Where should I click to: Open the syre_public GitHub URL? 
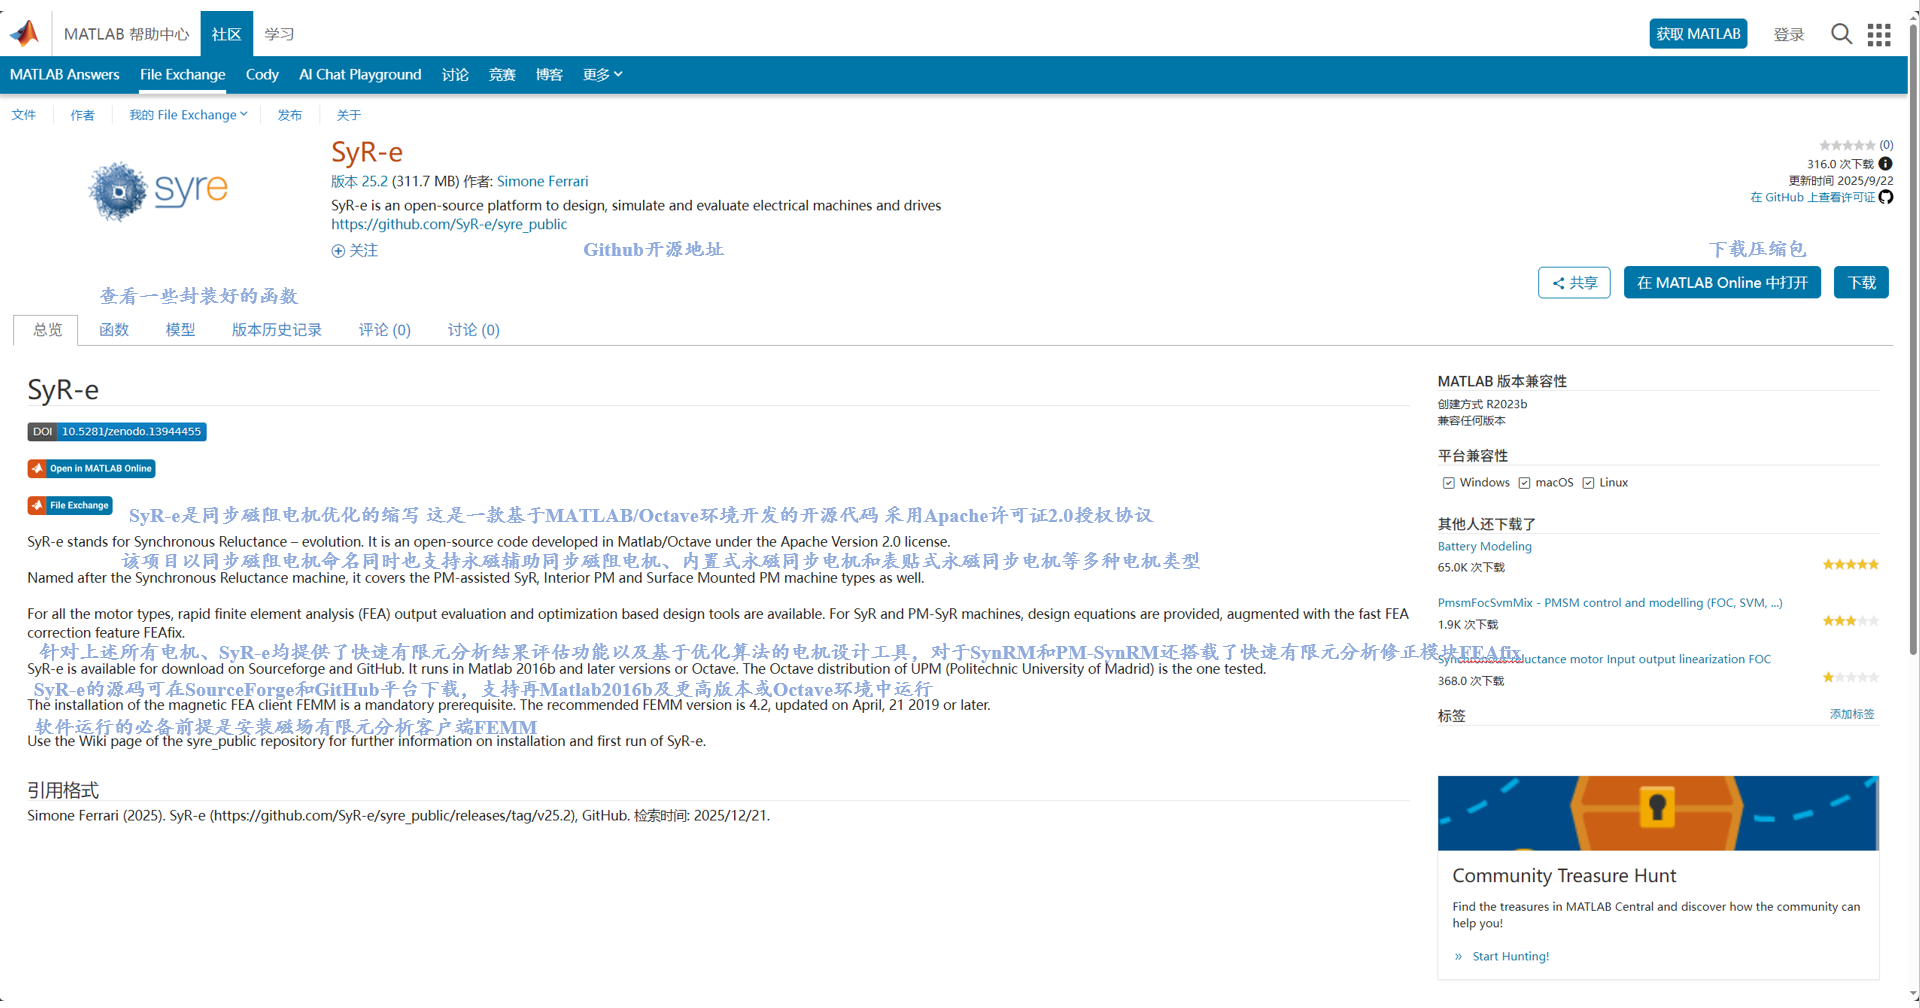449,224
